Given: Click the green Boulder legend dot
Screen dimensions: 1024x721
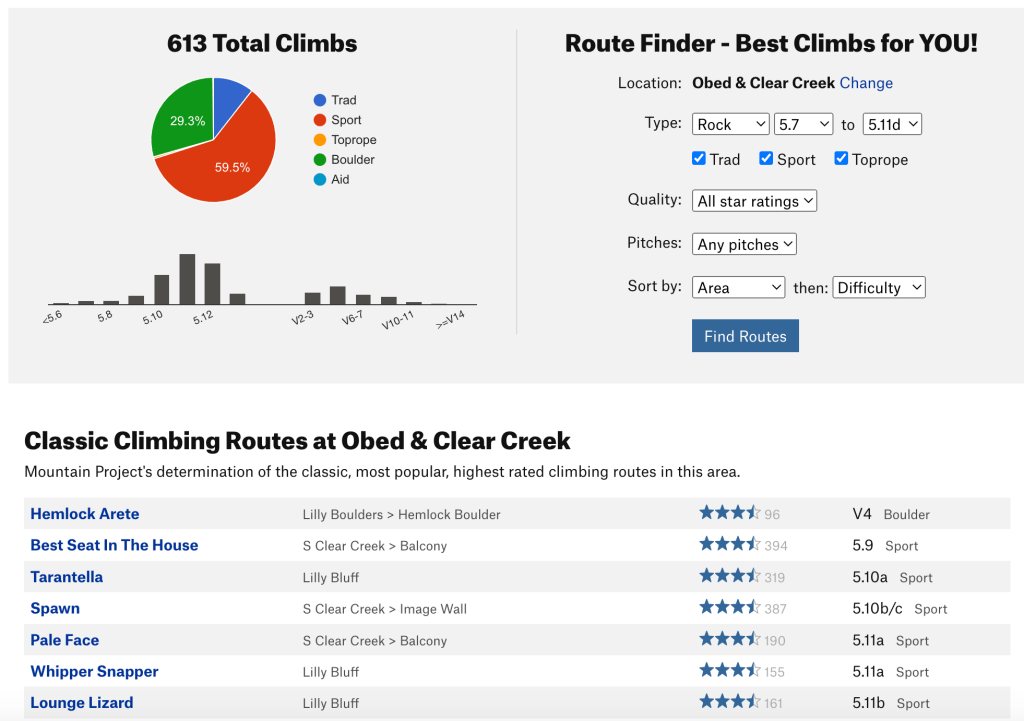Looking at the screenshot, I should [320, 160].
